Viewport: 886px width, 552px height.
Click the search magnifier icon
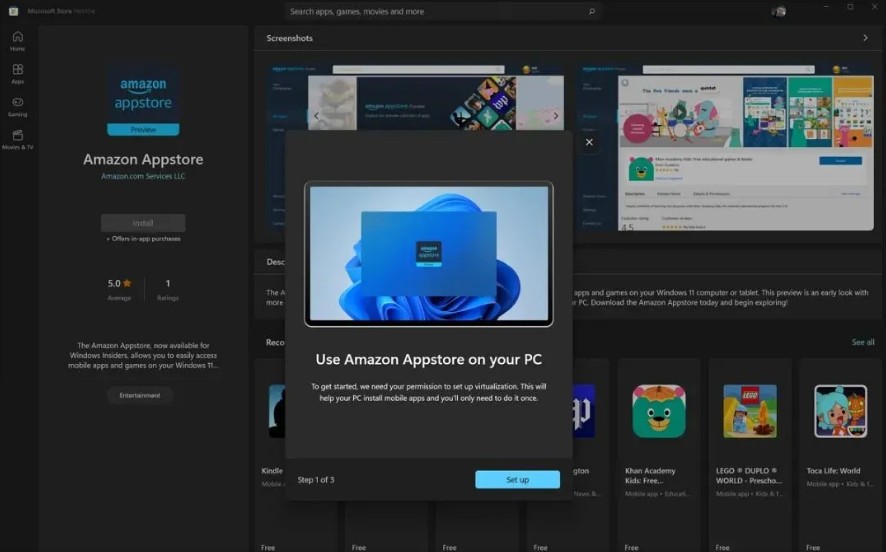tap(592, 11)
